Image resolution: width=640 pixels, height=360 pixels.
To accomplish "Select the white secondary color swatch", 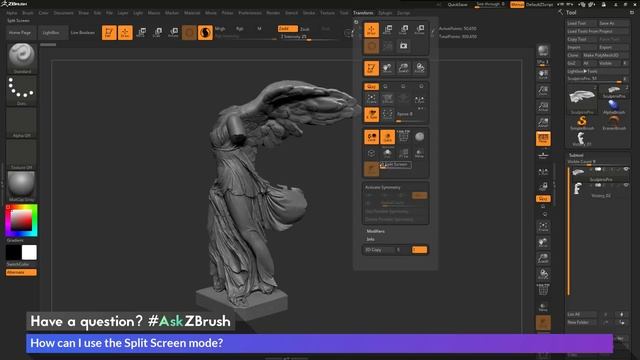I will click(x=29, y=253).
